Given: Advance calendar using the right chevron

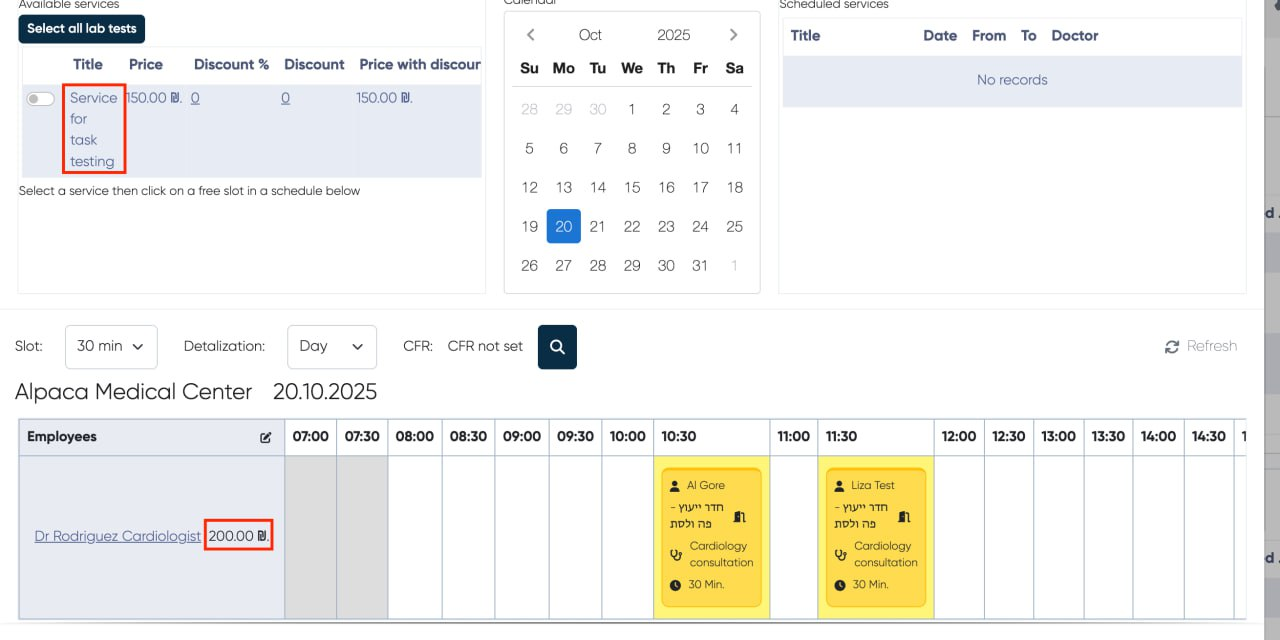Looking at the screenshot, I should [733, 35].
